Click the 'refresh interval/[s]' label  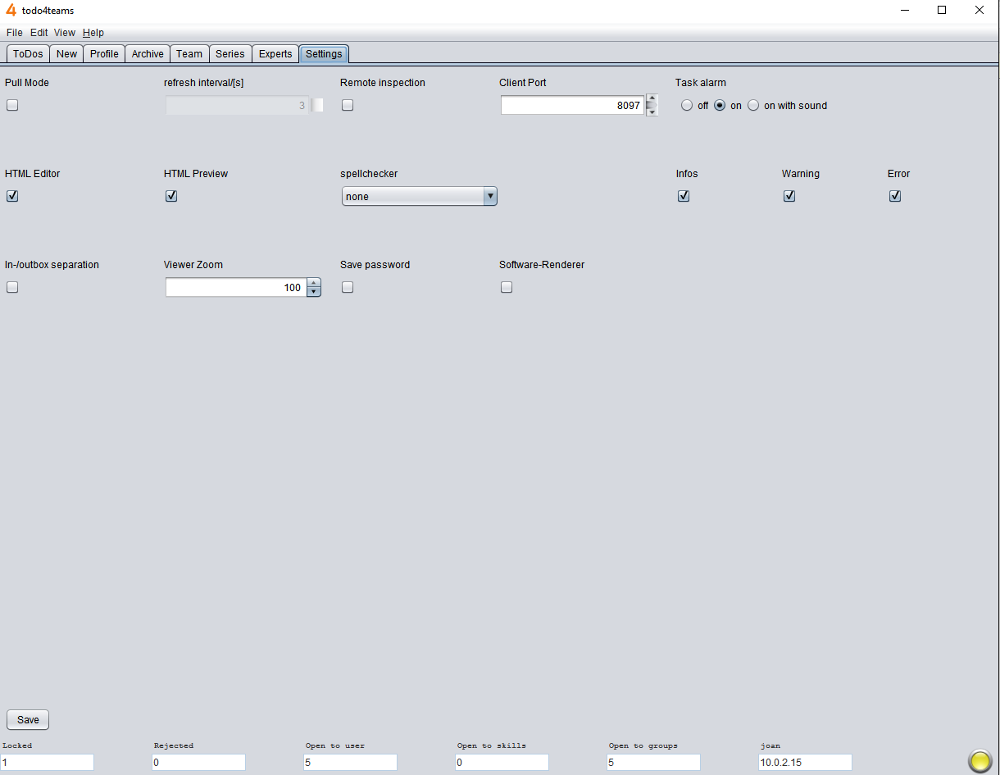click(x=203, y=82)
